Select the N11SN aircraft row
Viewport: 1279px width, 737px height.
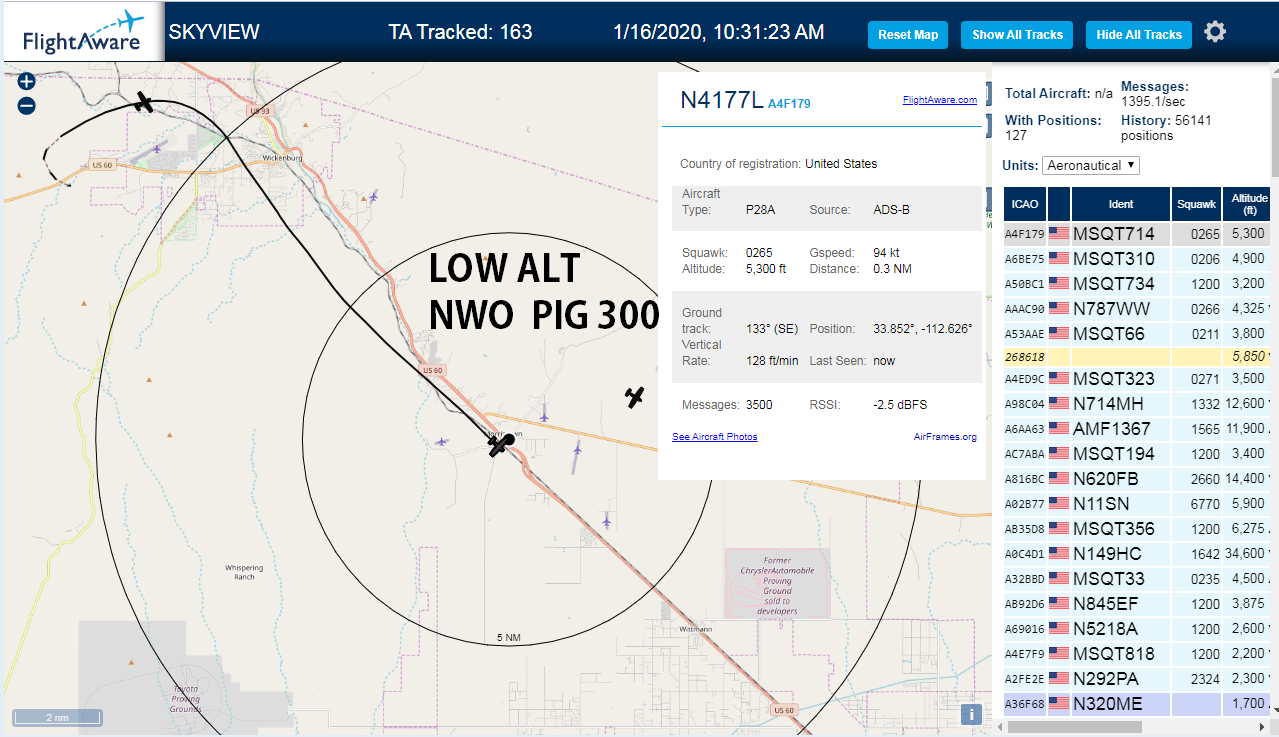(x=1137, y=504)
